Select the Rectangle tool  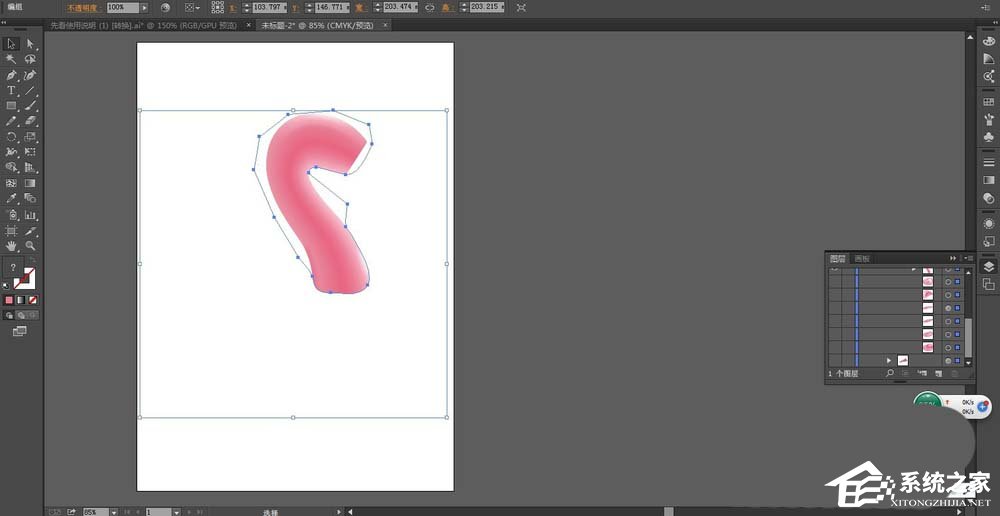11,105
